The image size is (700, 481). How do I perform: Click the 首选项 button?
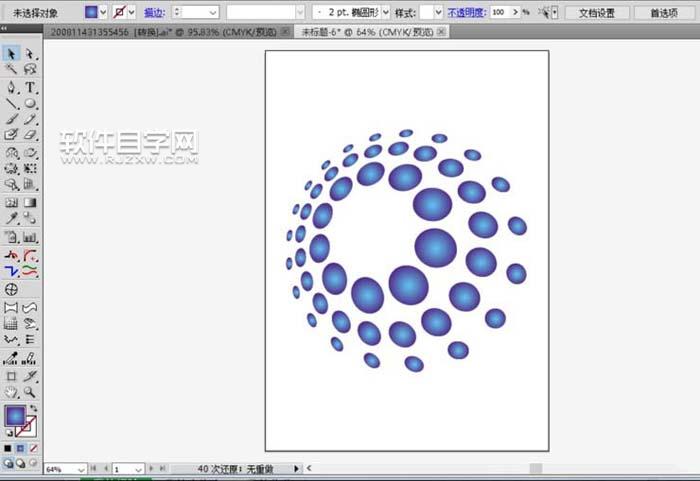(x=663, y=12)
